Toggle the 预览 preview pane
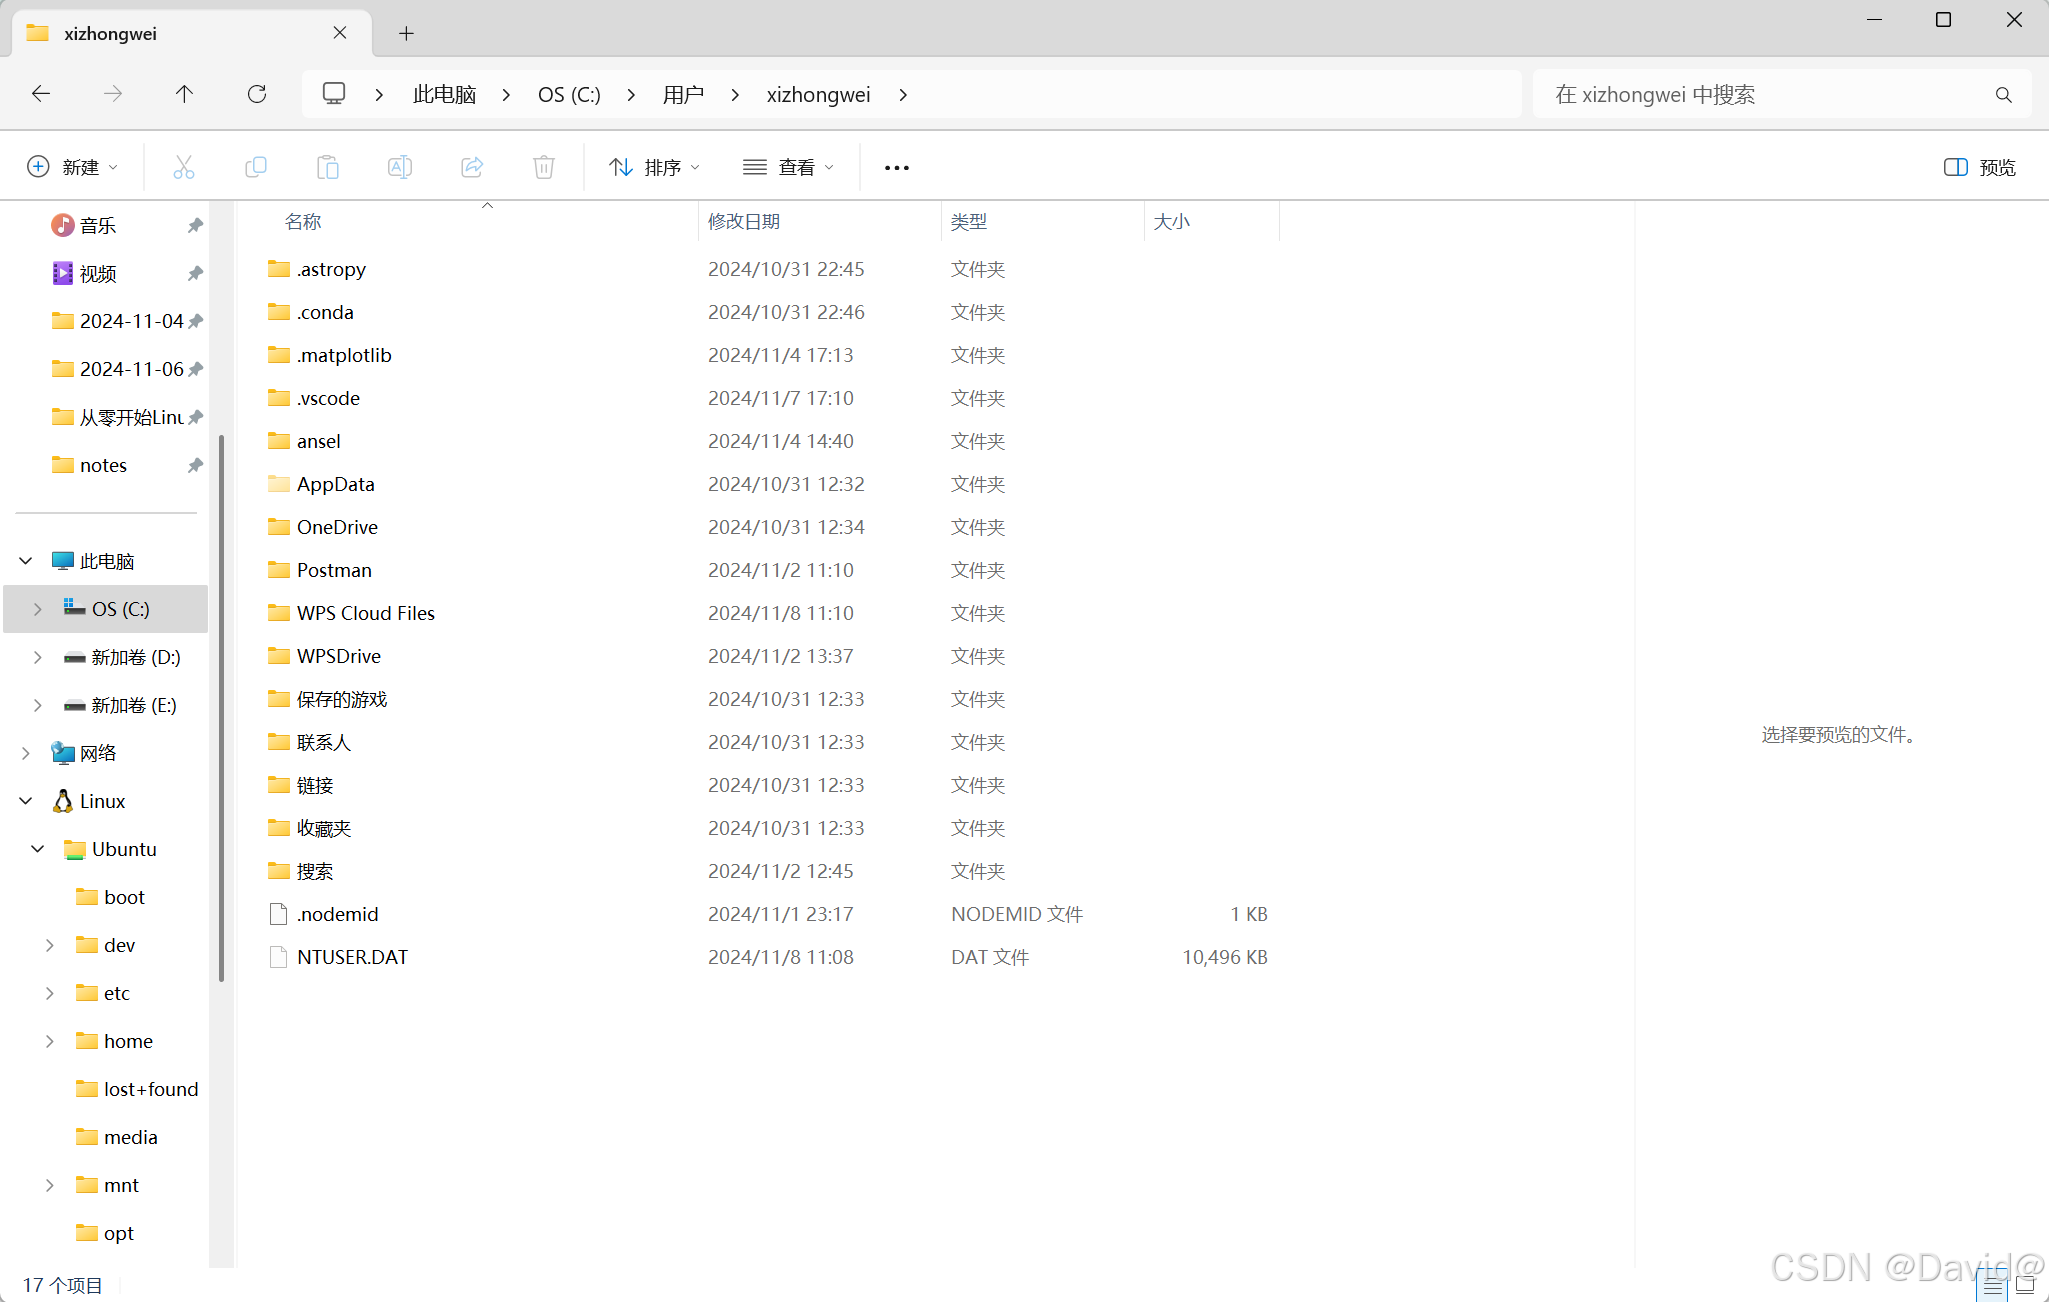The image size is (2049, 1302). click(x=1979, y=167)
